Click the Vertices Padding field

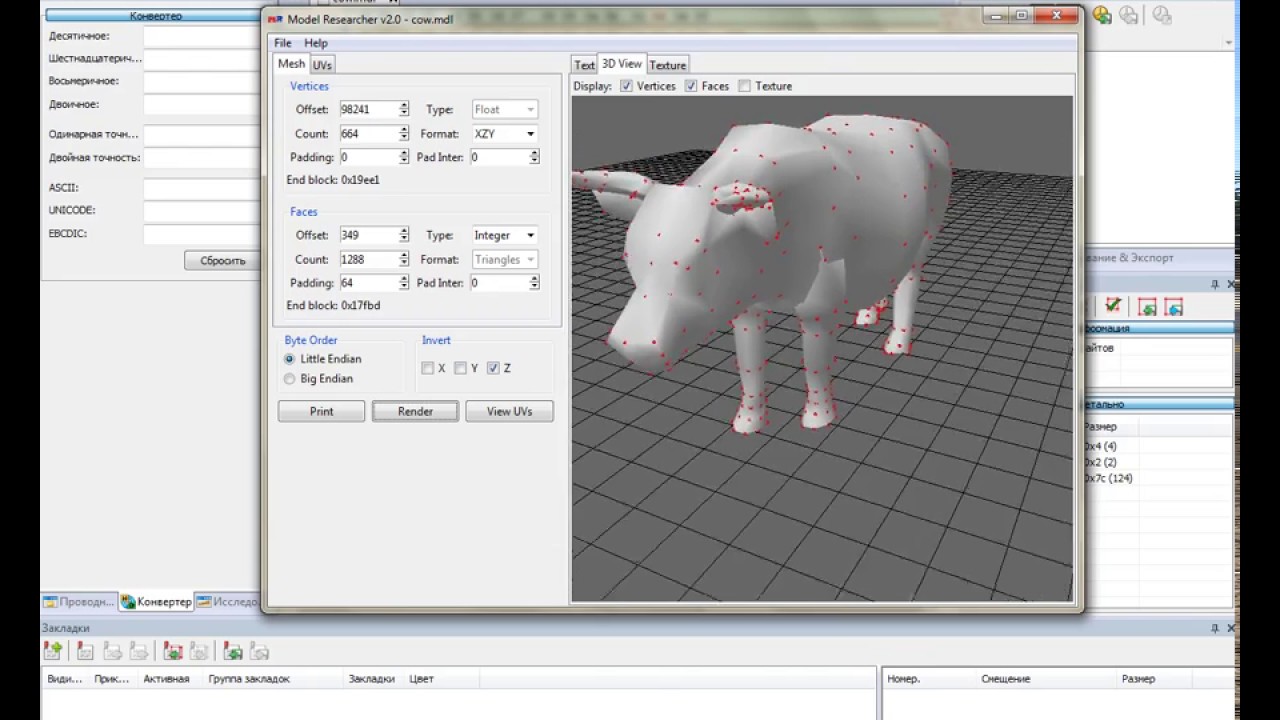pyautogui.click(x=369, y=158)
